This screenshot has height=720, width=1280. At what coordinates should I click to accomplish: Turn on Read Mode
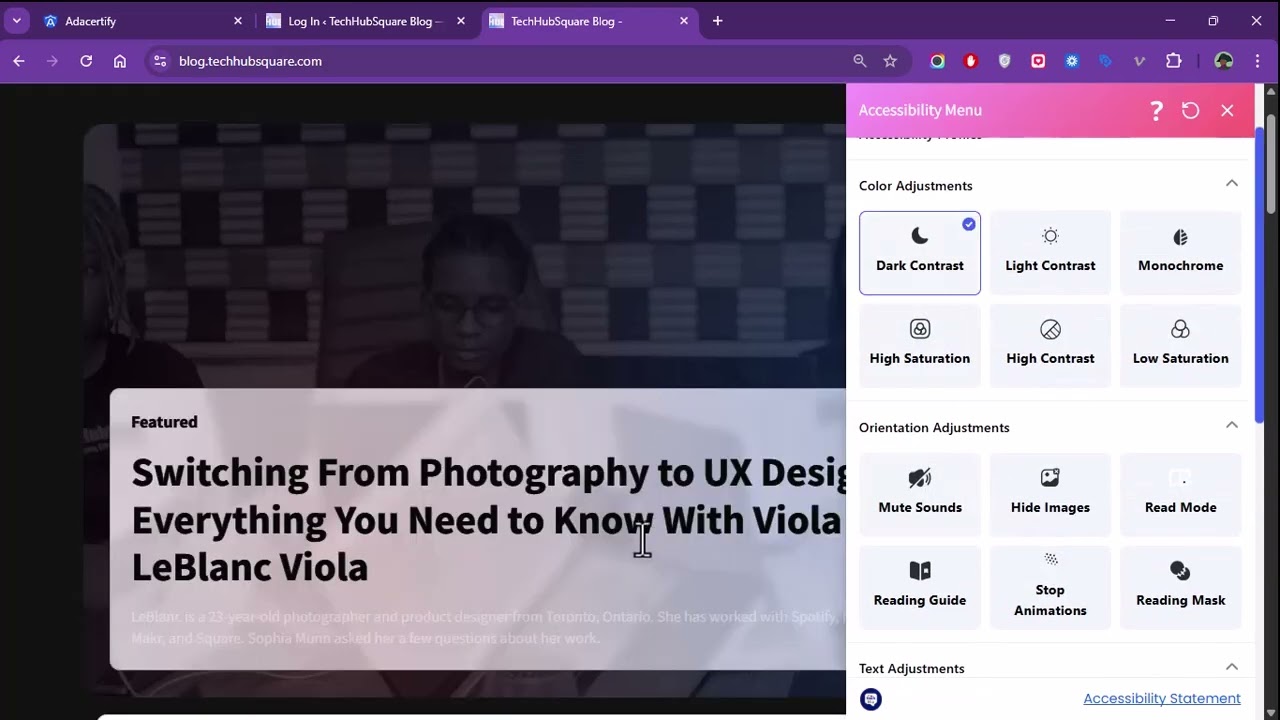[x=1180, y=495]
